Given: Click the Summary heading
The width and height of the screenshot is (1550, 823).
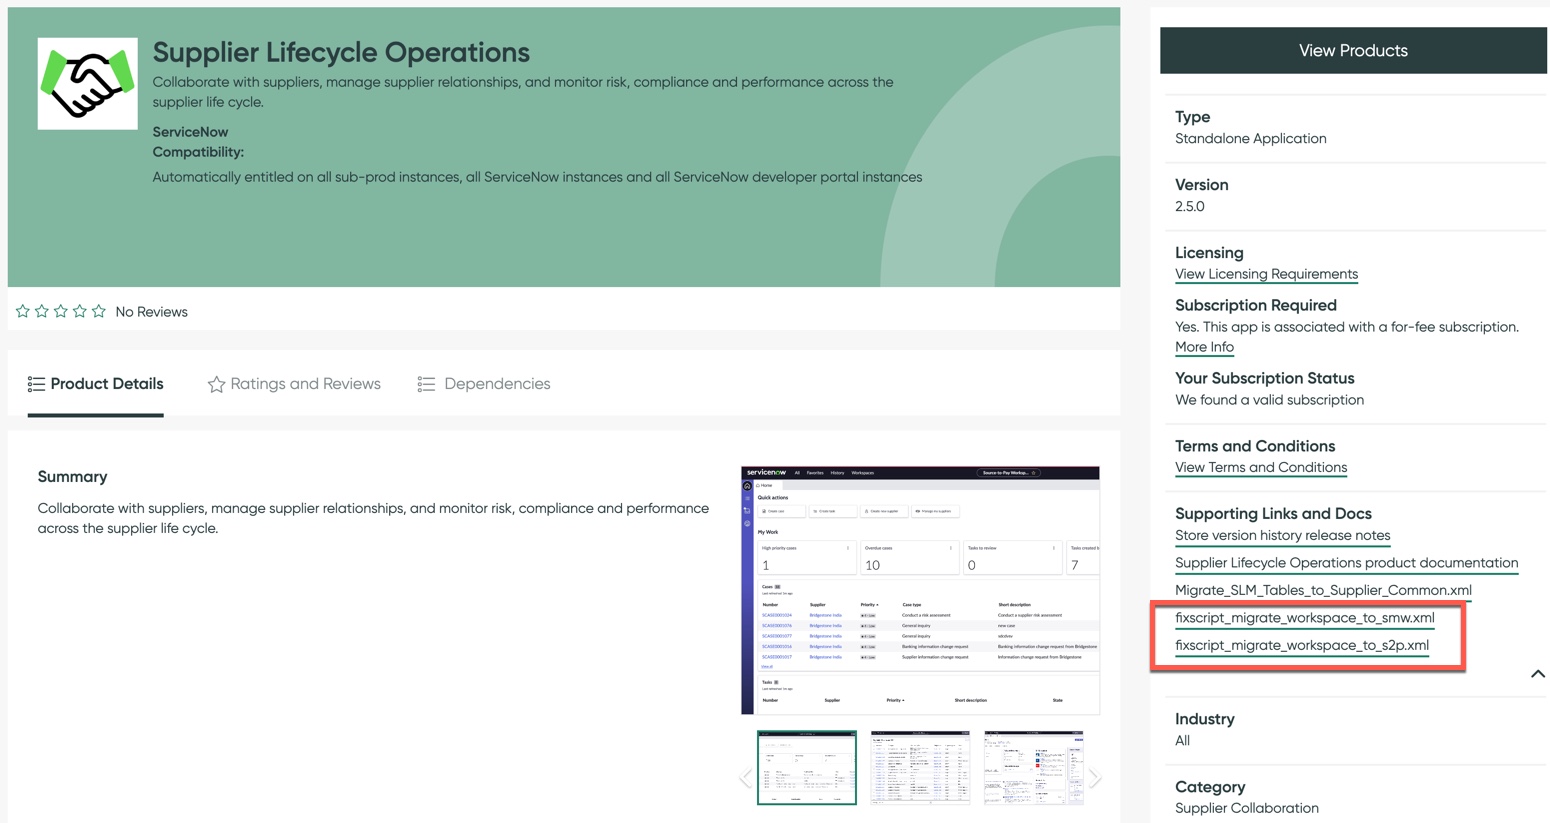Looking at the screenshot, I should click(72, 477).
